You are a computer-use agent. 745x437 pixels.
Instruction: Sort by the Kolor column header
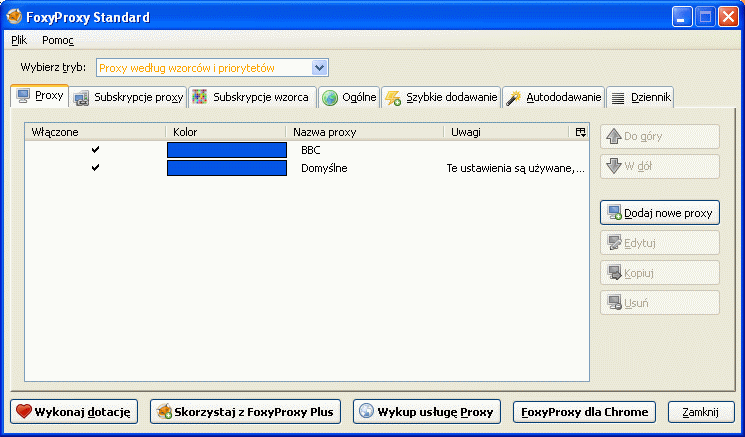pyautogui.click(x=226, y=132)
